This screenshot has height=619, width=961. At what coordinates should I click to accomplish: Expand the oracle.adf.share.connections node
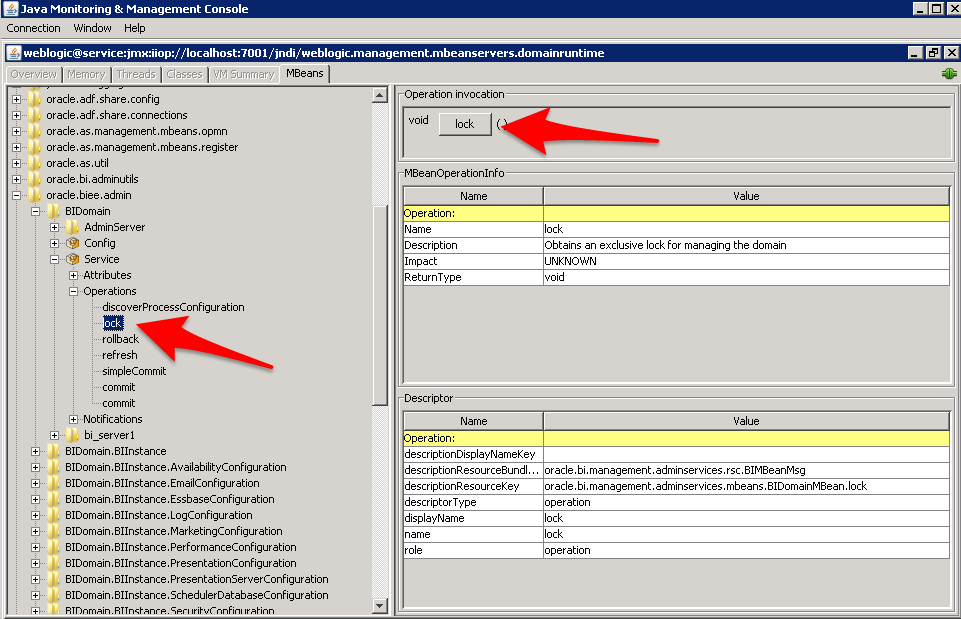[x=17, y=115]
